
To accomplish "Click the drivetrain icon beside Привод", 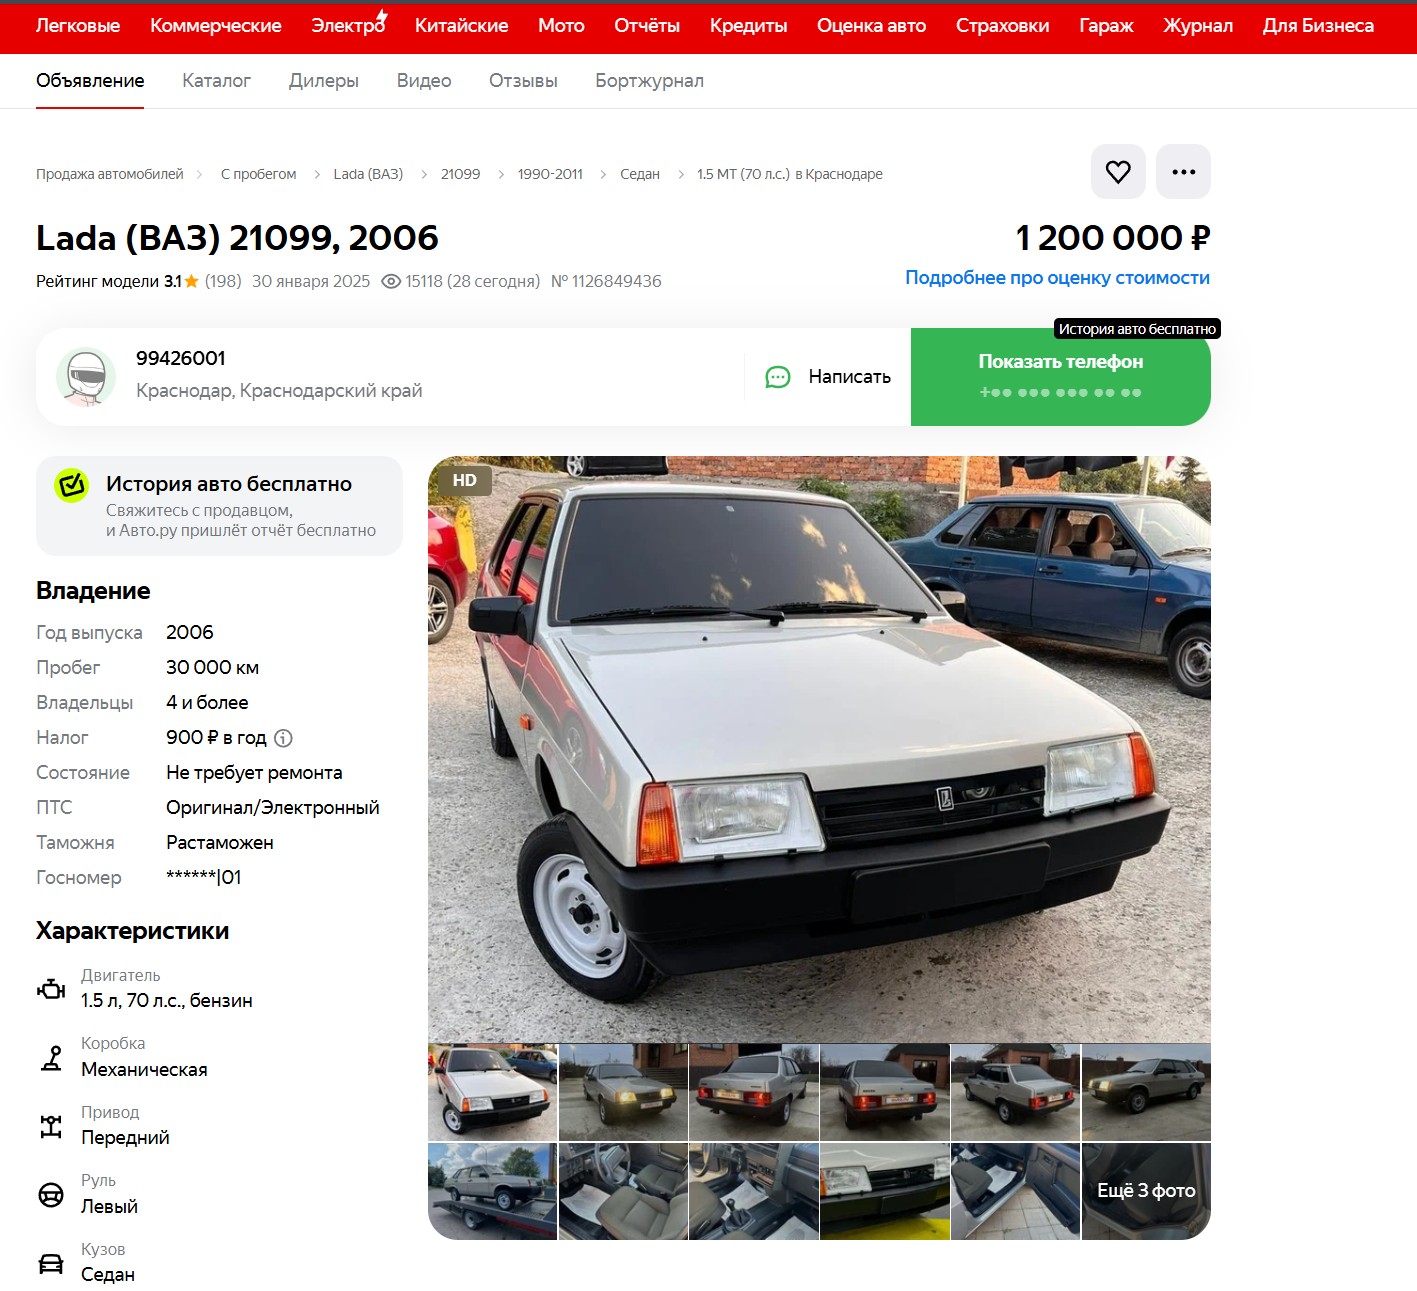I will point(51,1126).
